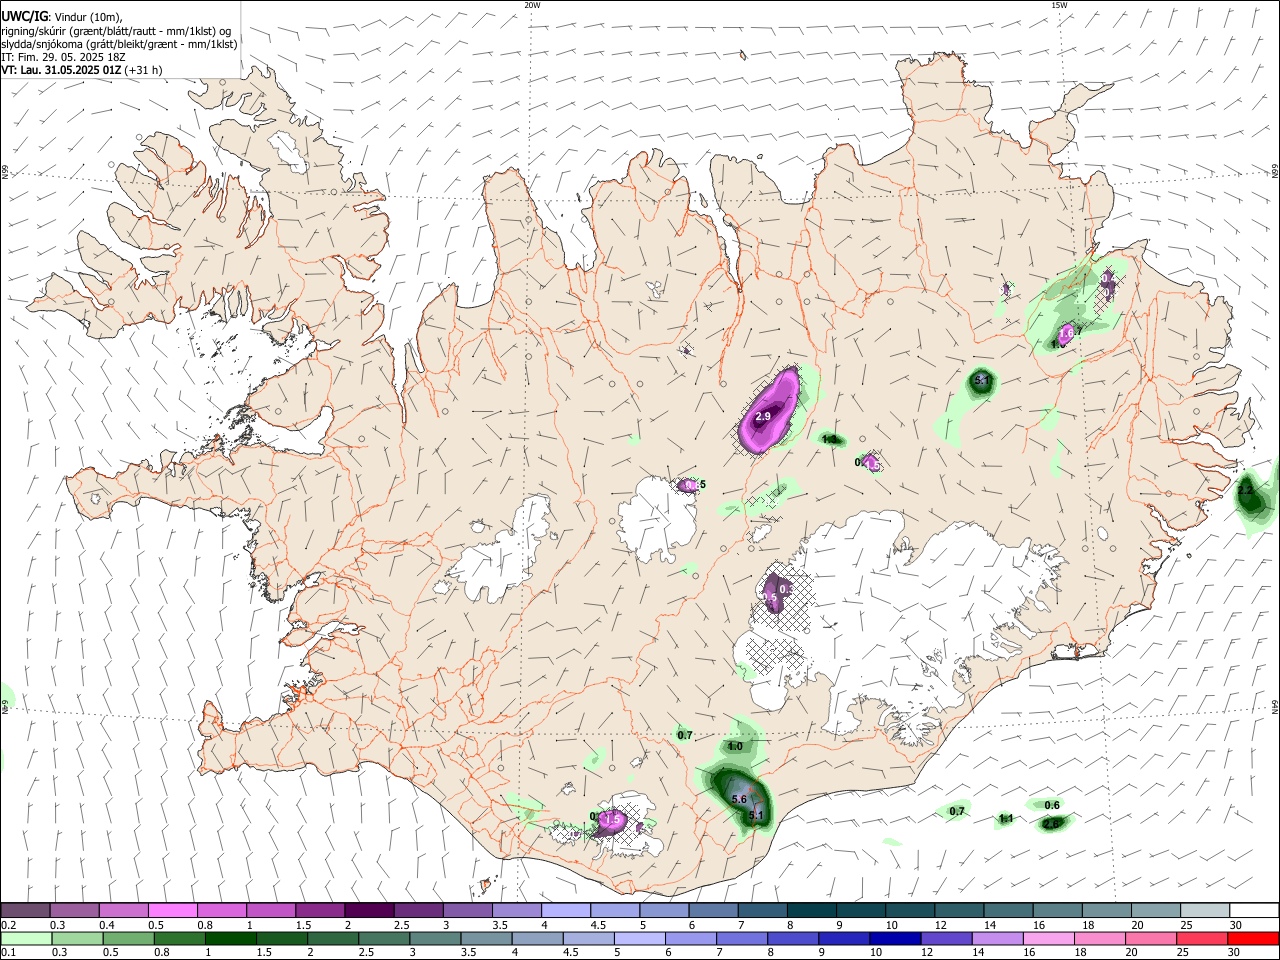
Task: Click the 0.2 label in the upper legend row
Action: coord(9,925)
